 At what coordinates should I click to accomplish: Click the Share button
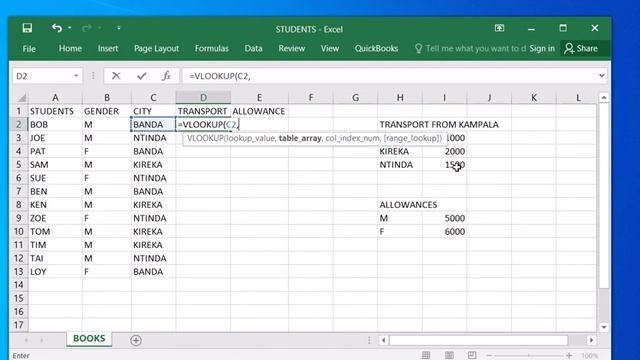click(581, 49)
